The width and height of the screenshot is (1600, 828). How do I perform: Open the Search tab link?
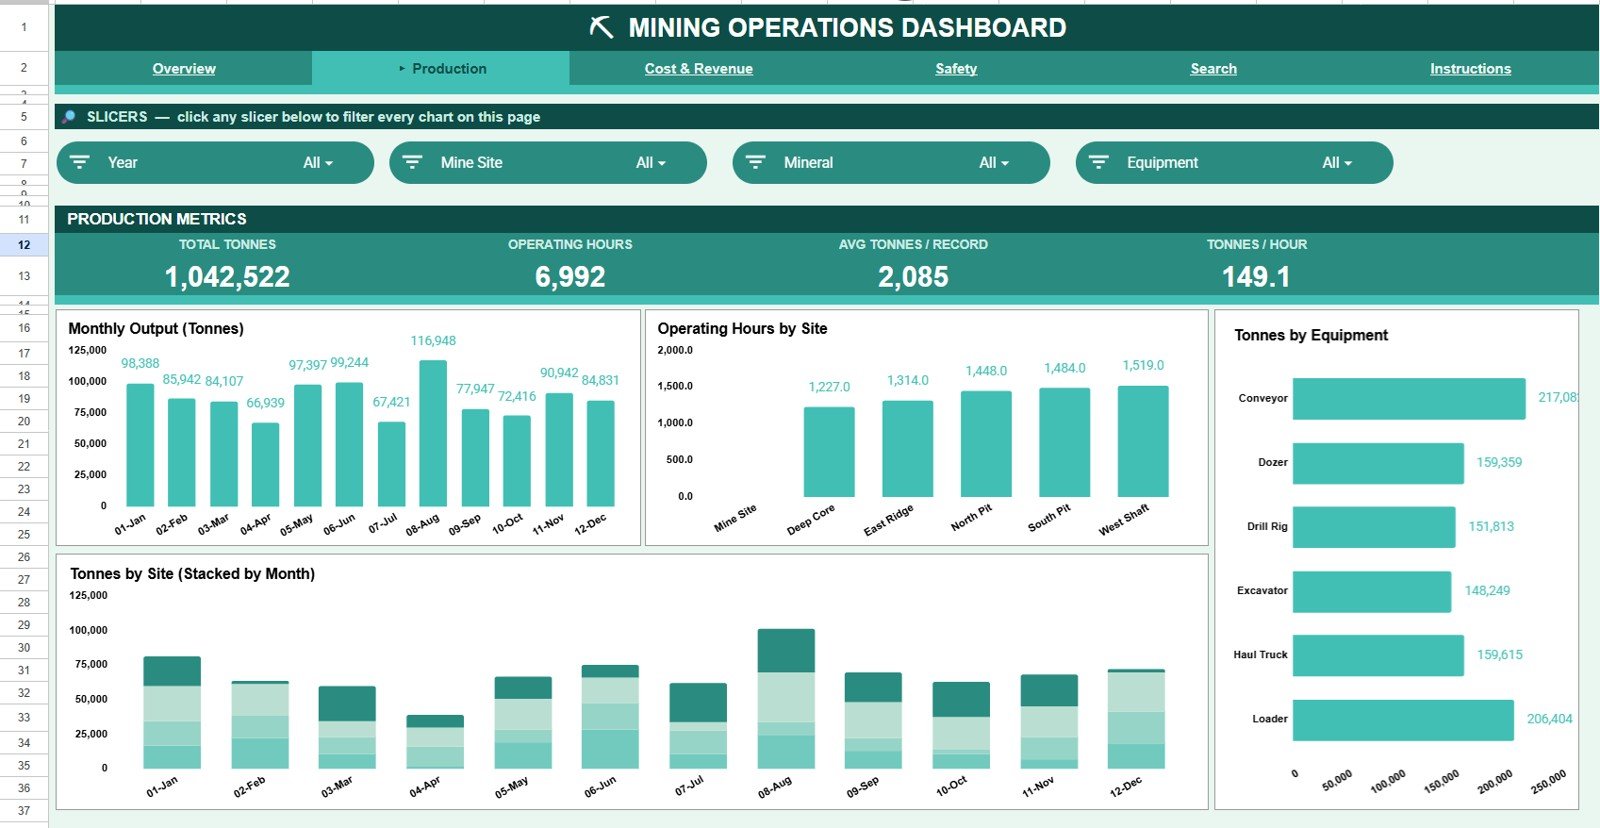1213,69
